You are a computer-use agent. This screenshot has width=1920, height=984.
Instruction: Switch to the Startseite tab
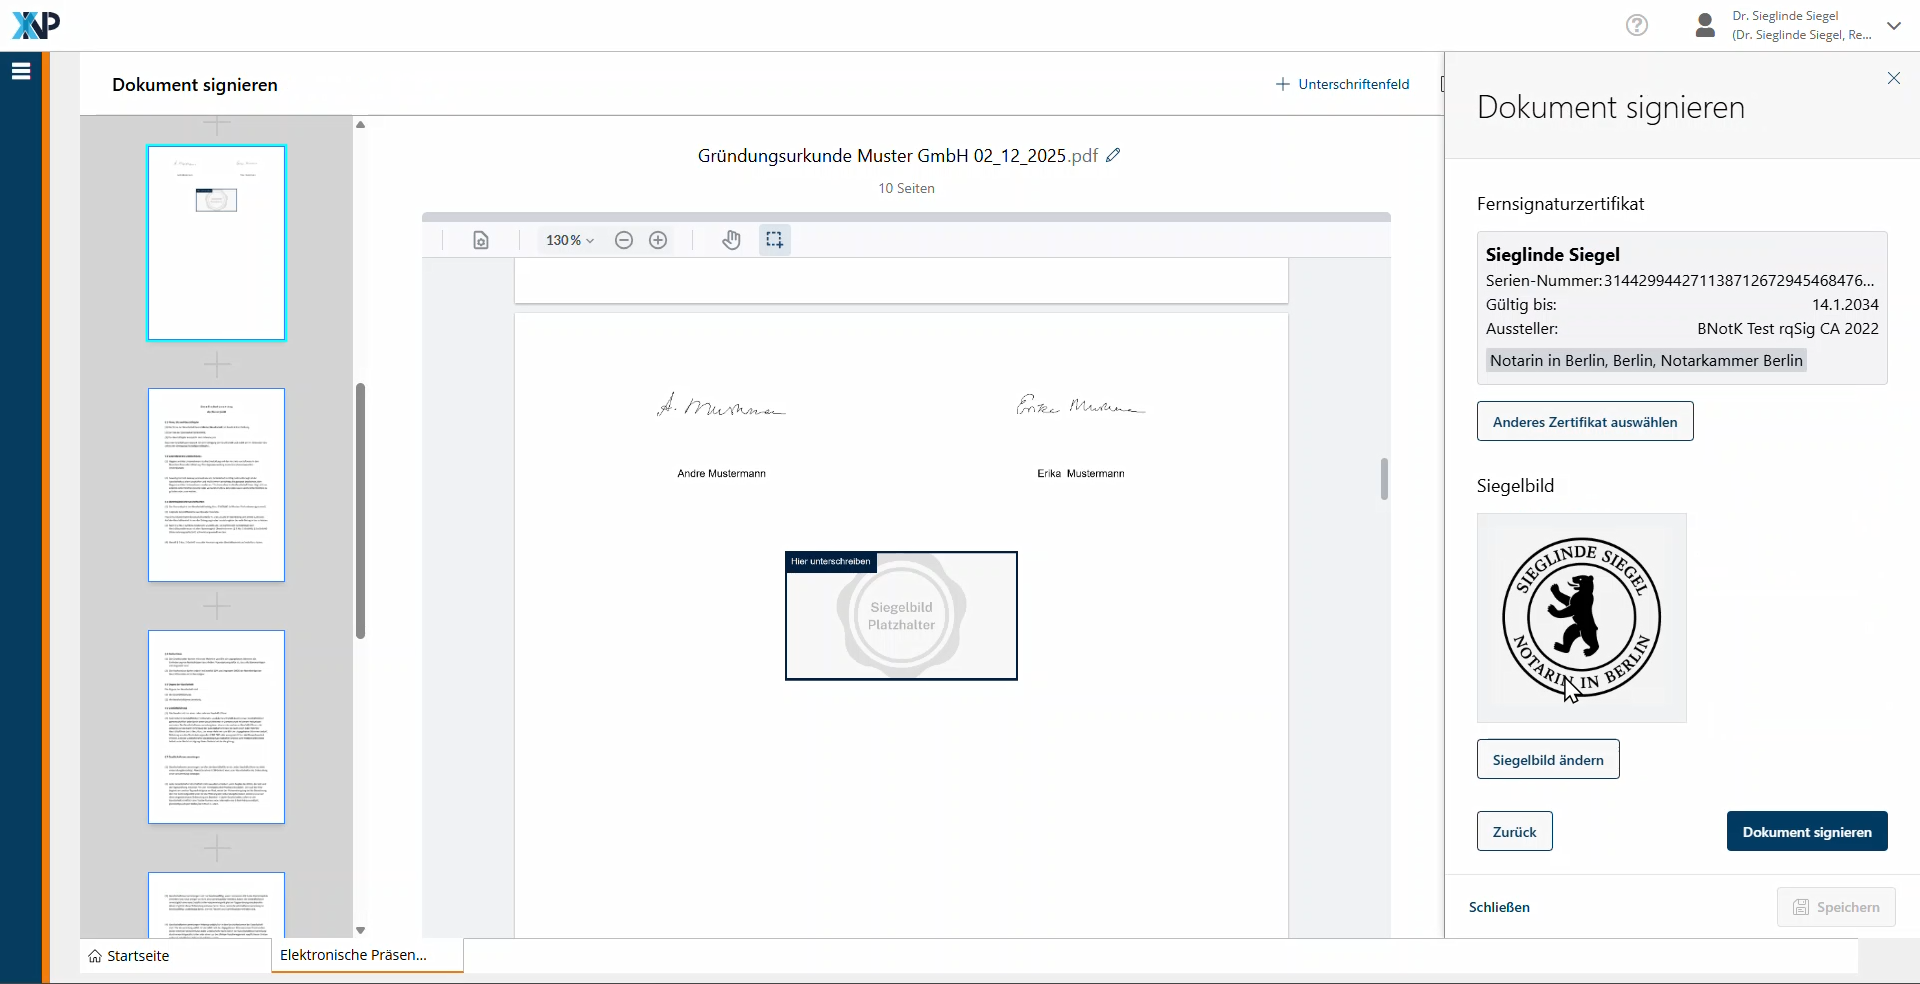(129, 956)
